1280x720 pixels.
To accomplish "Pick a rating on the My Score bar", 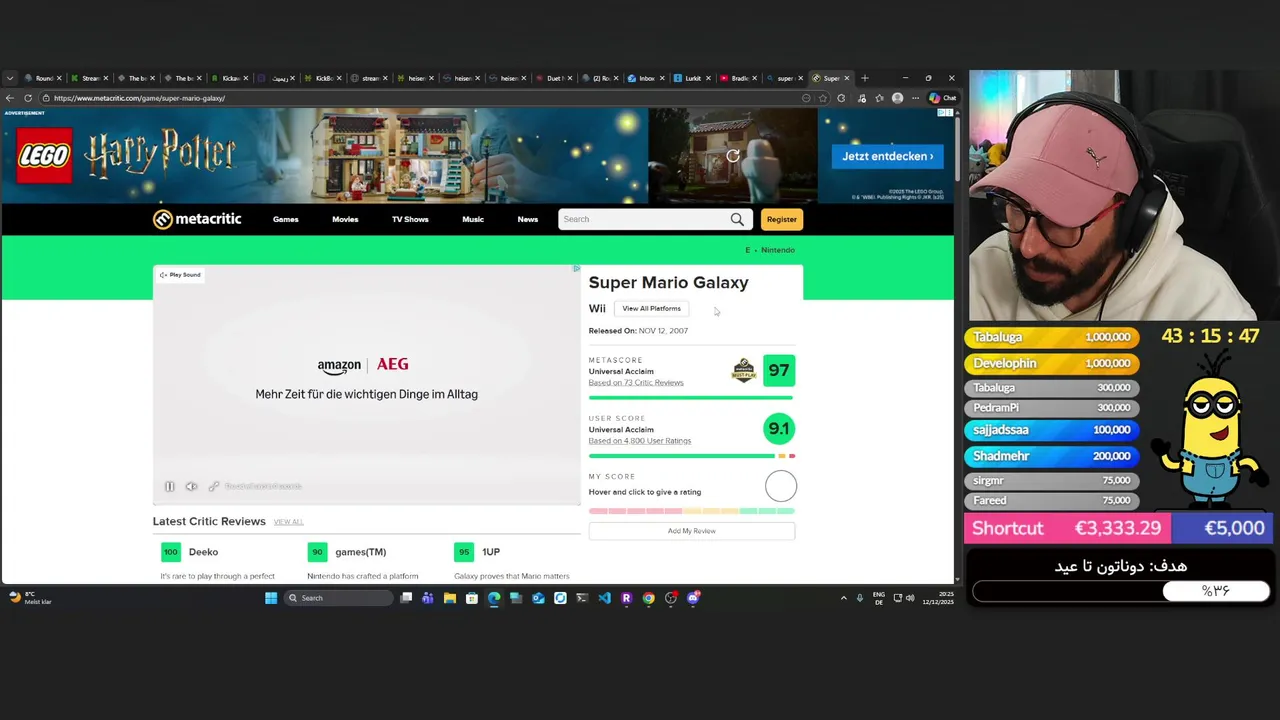I will coord(692,511).
